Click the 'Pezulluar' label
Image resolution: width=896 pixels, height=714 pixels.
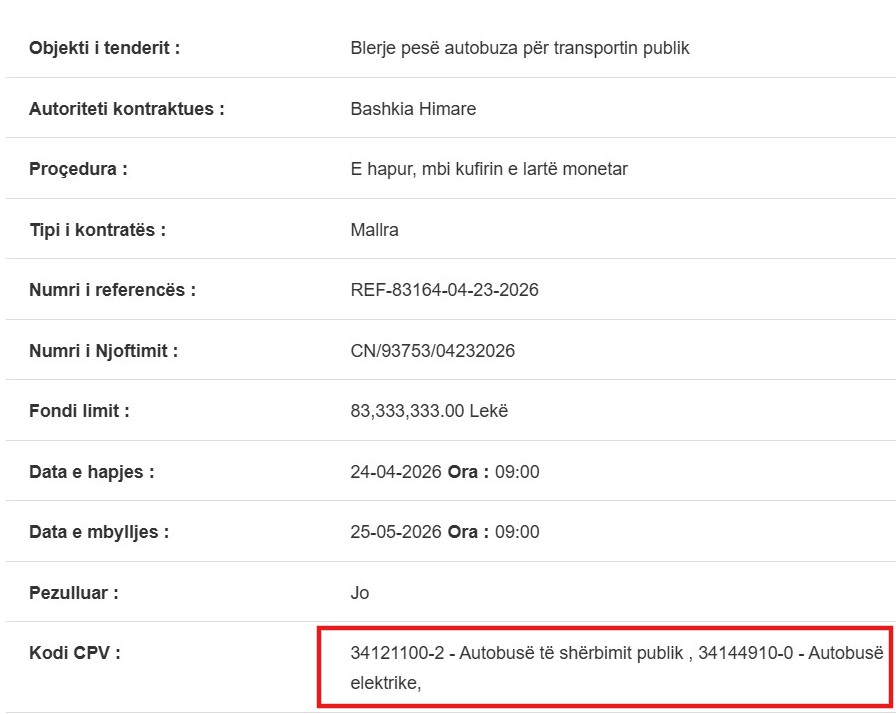(74, 593)
